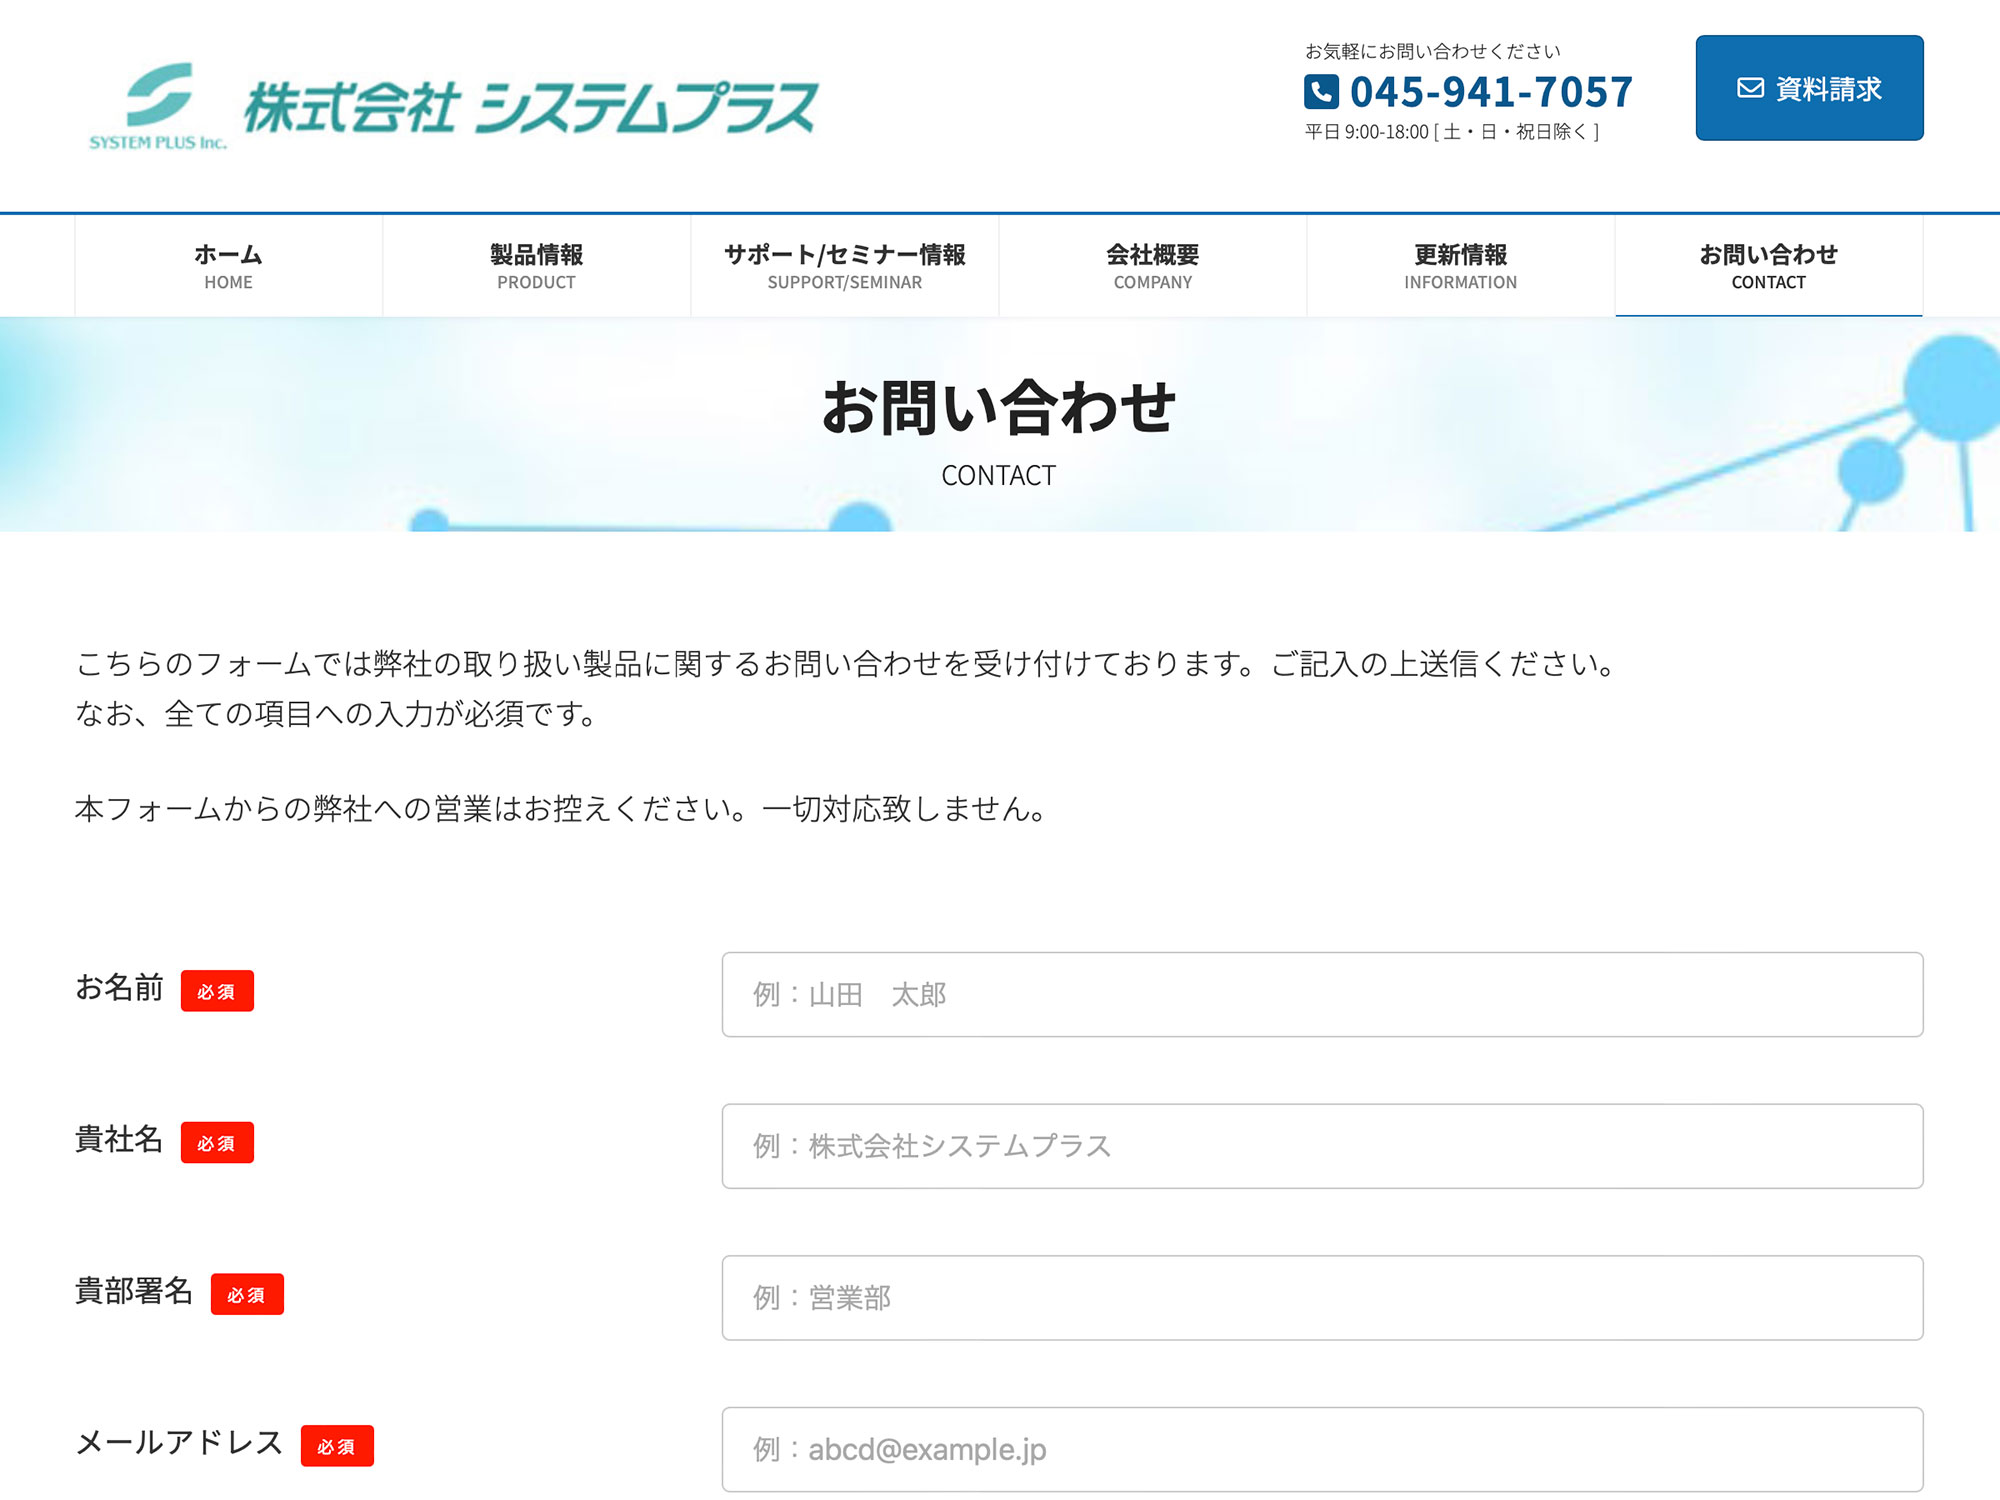The image size is (2000, 1500).
Task: Open the 会社概要 COMPANY page
Action: pos(1152,266)
